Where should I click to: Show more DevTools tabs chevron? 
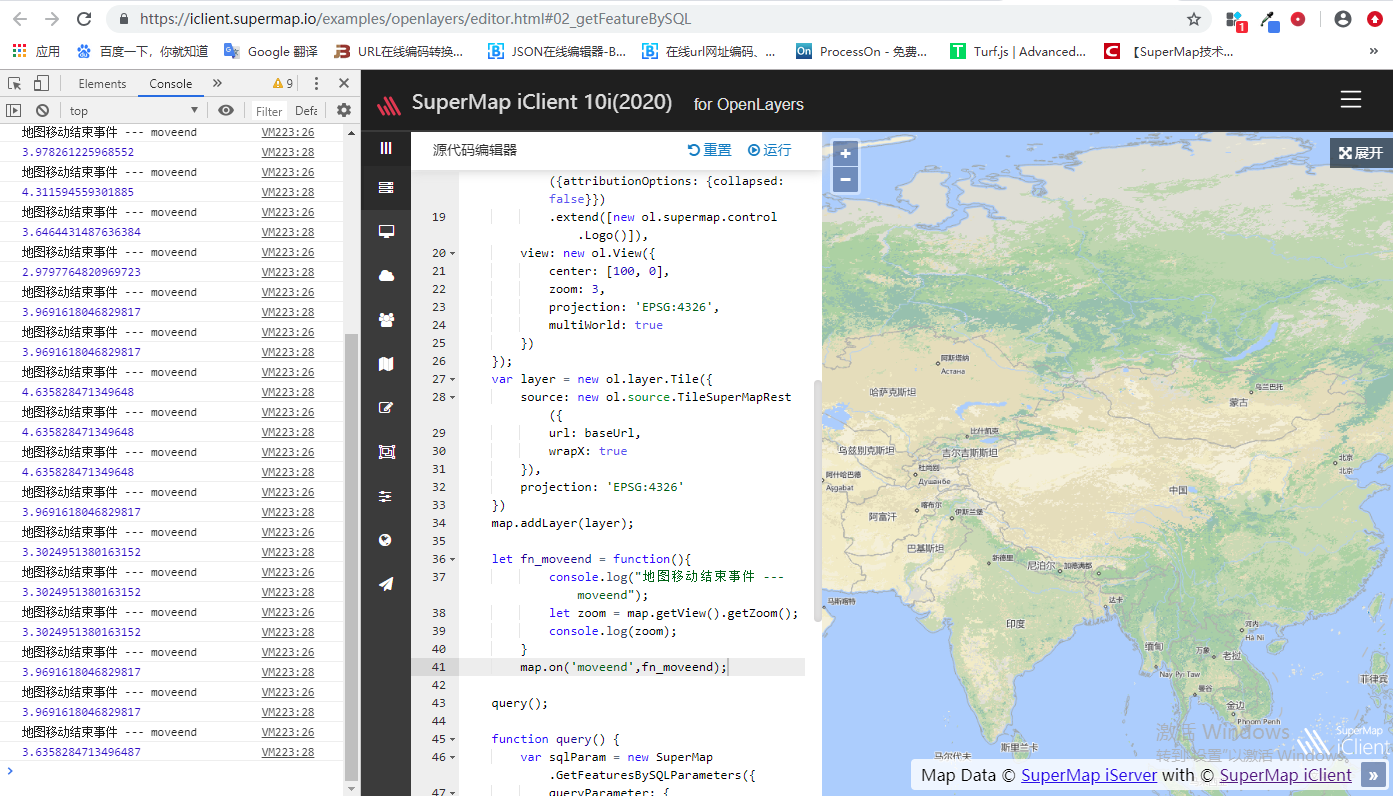(x=217, y=83)
